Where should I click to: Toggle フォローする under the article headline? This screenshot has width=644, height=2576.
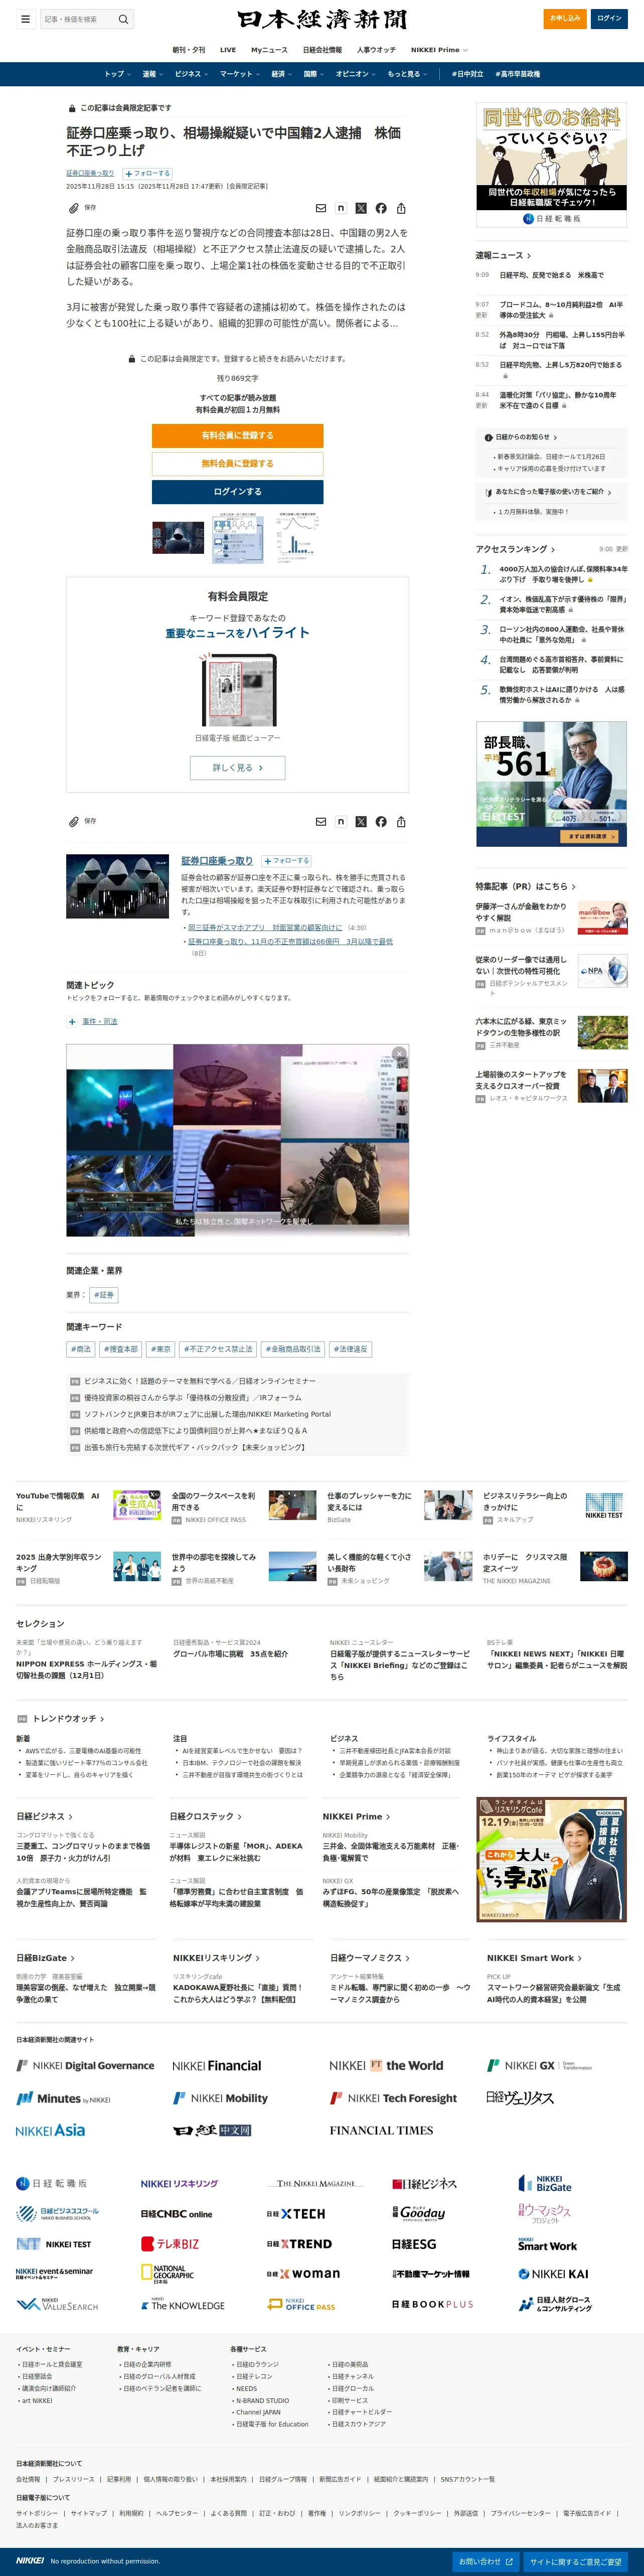pos(146,173)
